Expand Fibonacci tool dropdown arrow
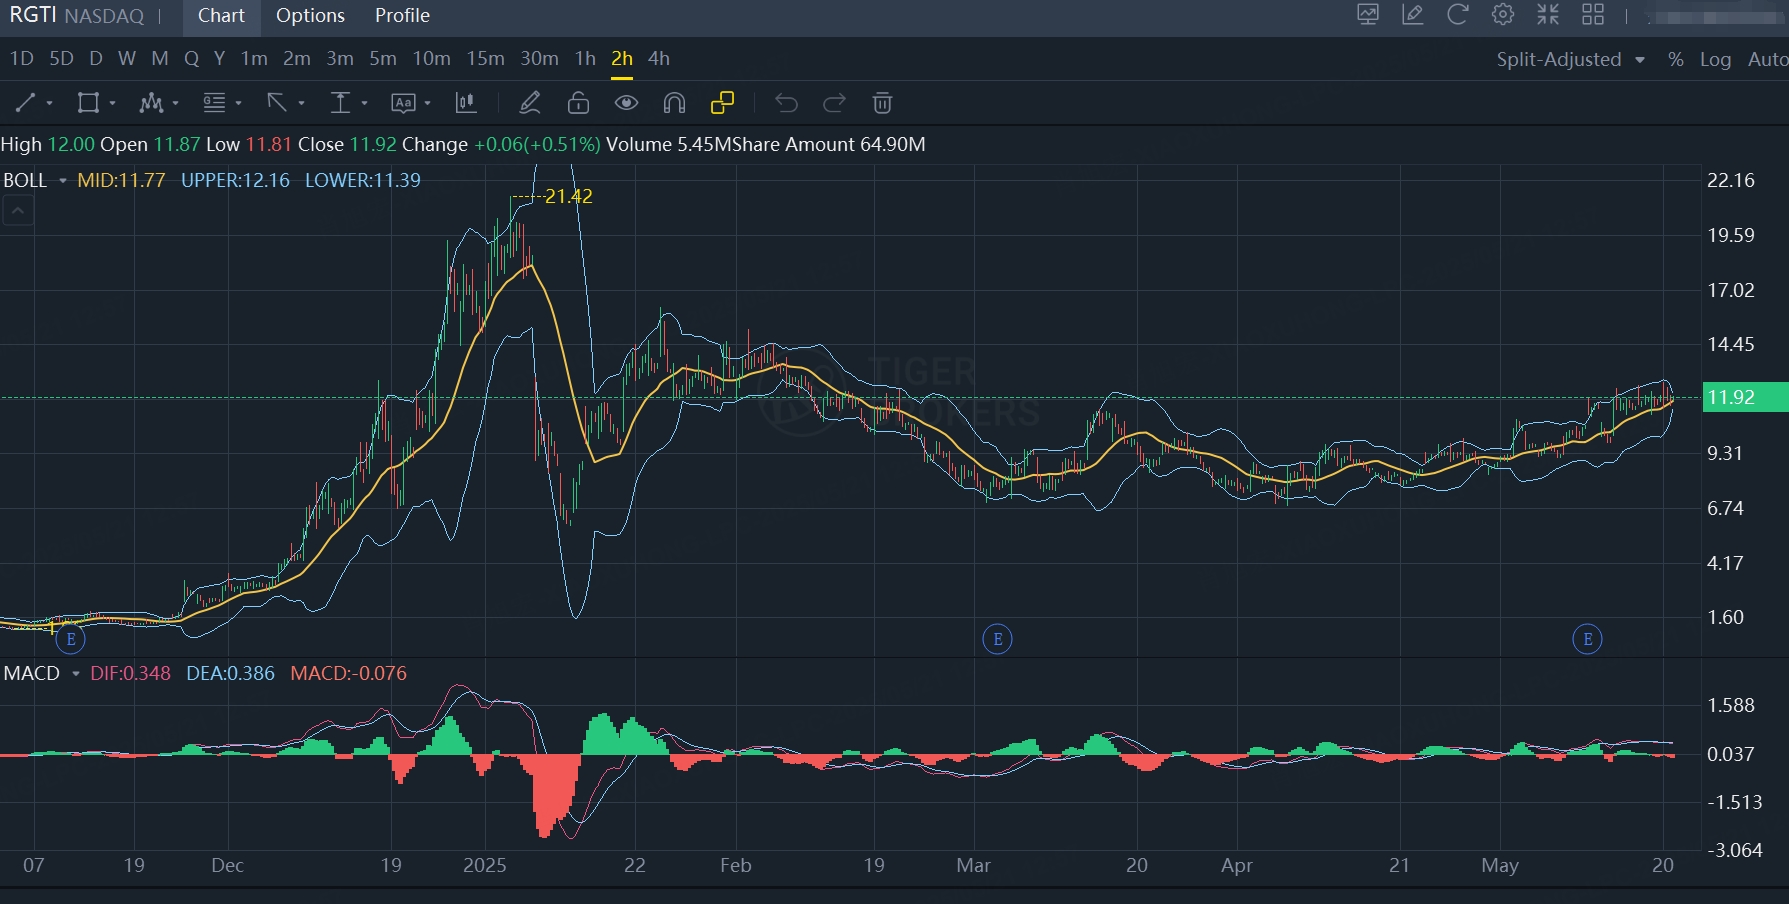 click(x=238, y=103)
